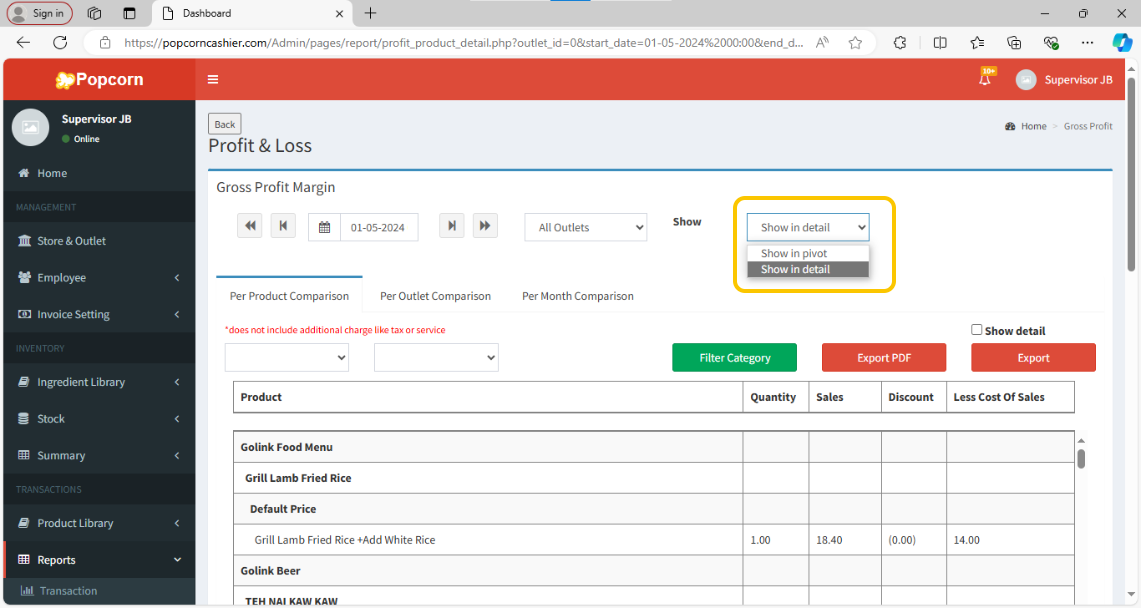Expand the Product Library sidebar menu
Viewport: 1141px width, 608px height.
click(99, 523)
